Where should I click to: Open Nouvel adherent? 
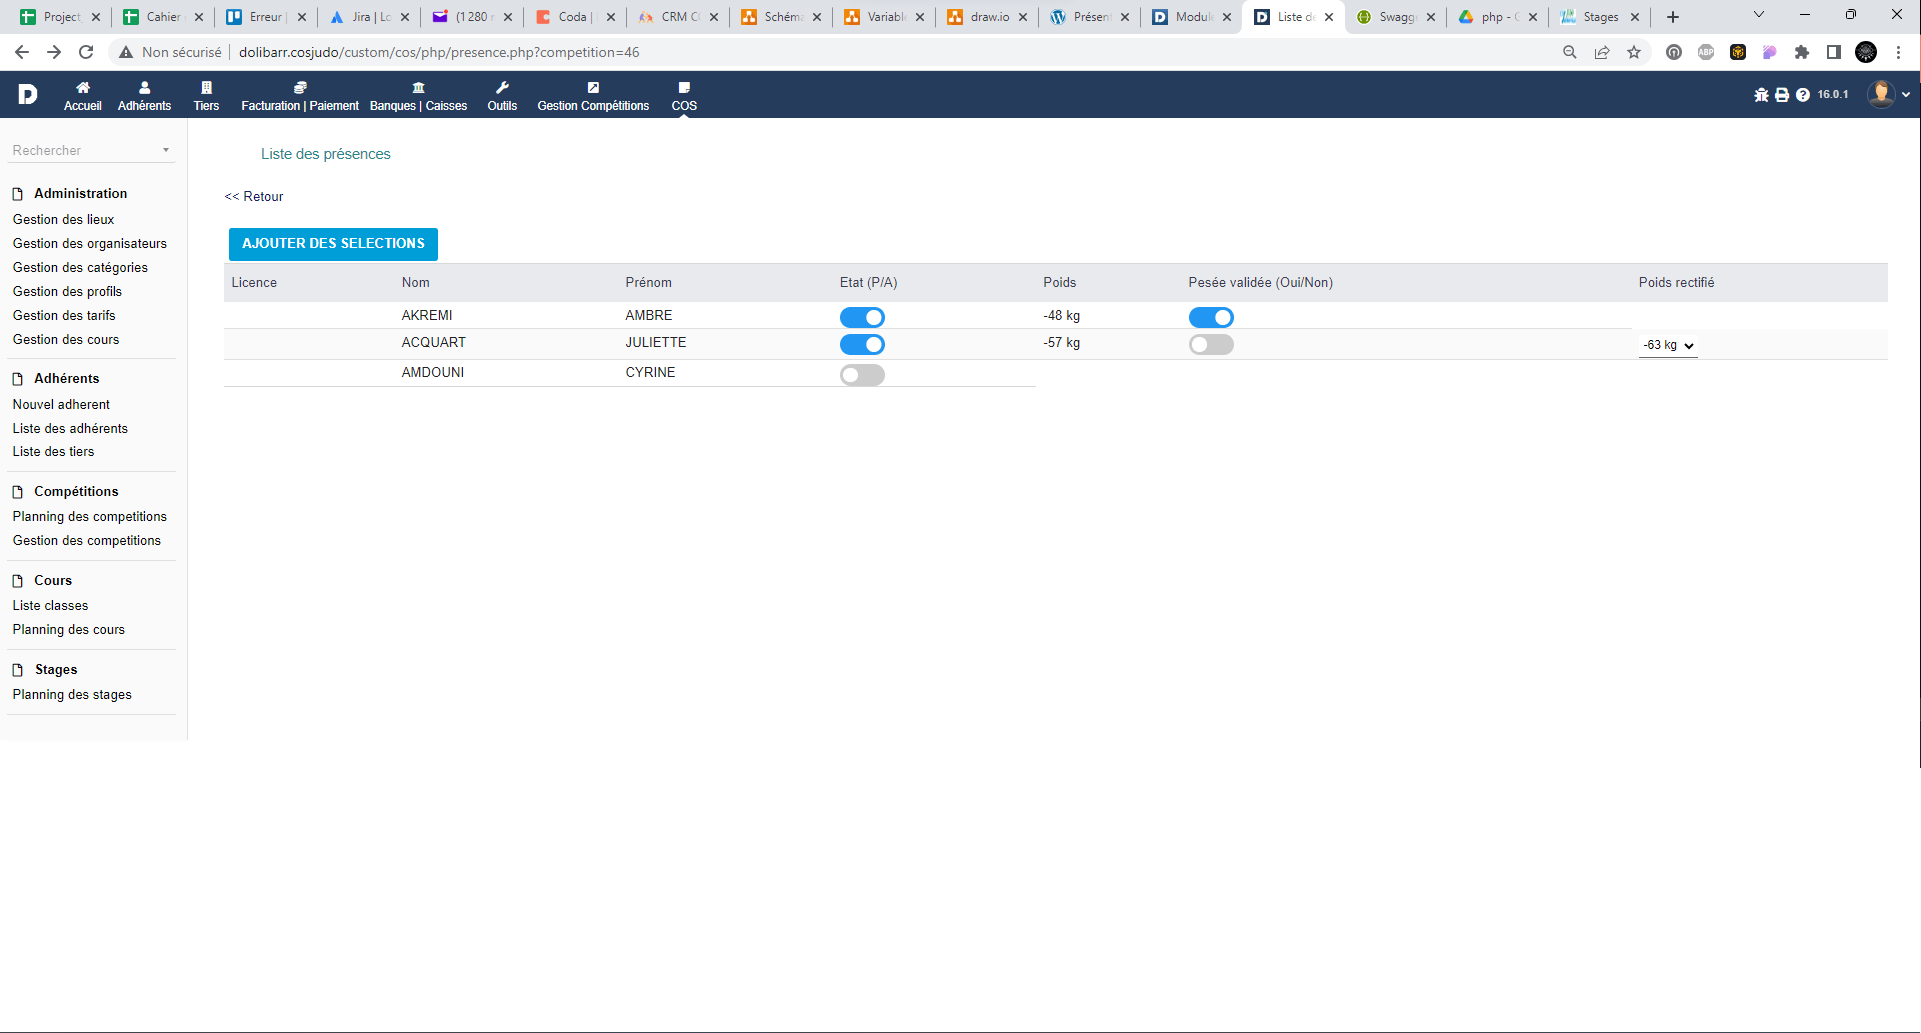point(61,405)
